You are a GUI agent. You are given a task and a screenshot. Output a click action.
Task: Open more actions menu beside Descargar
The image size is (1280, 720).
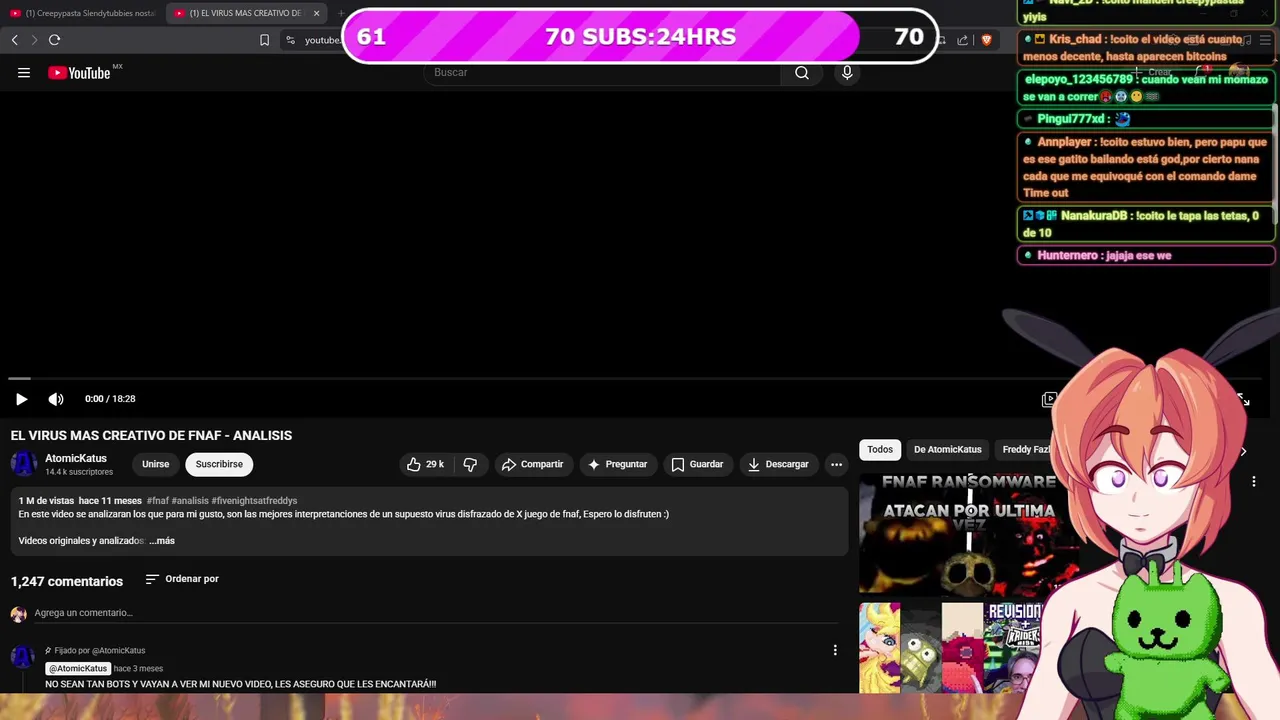coord(836,464)
